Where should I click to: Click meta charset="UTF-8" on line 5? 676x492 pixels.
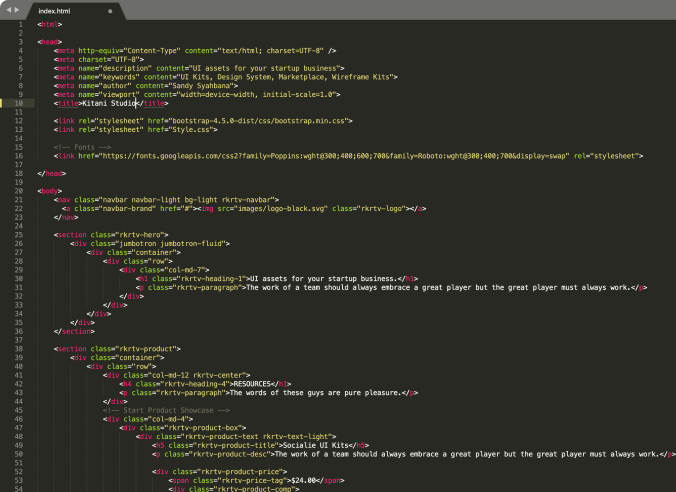pyautogui.click(x=99, y=60)
